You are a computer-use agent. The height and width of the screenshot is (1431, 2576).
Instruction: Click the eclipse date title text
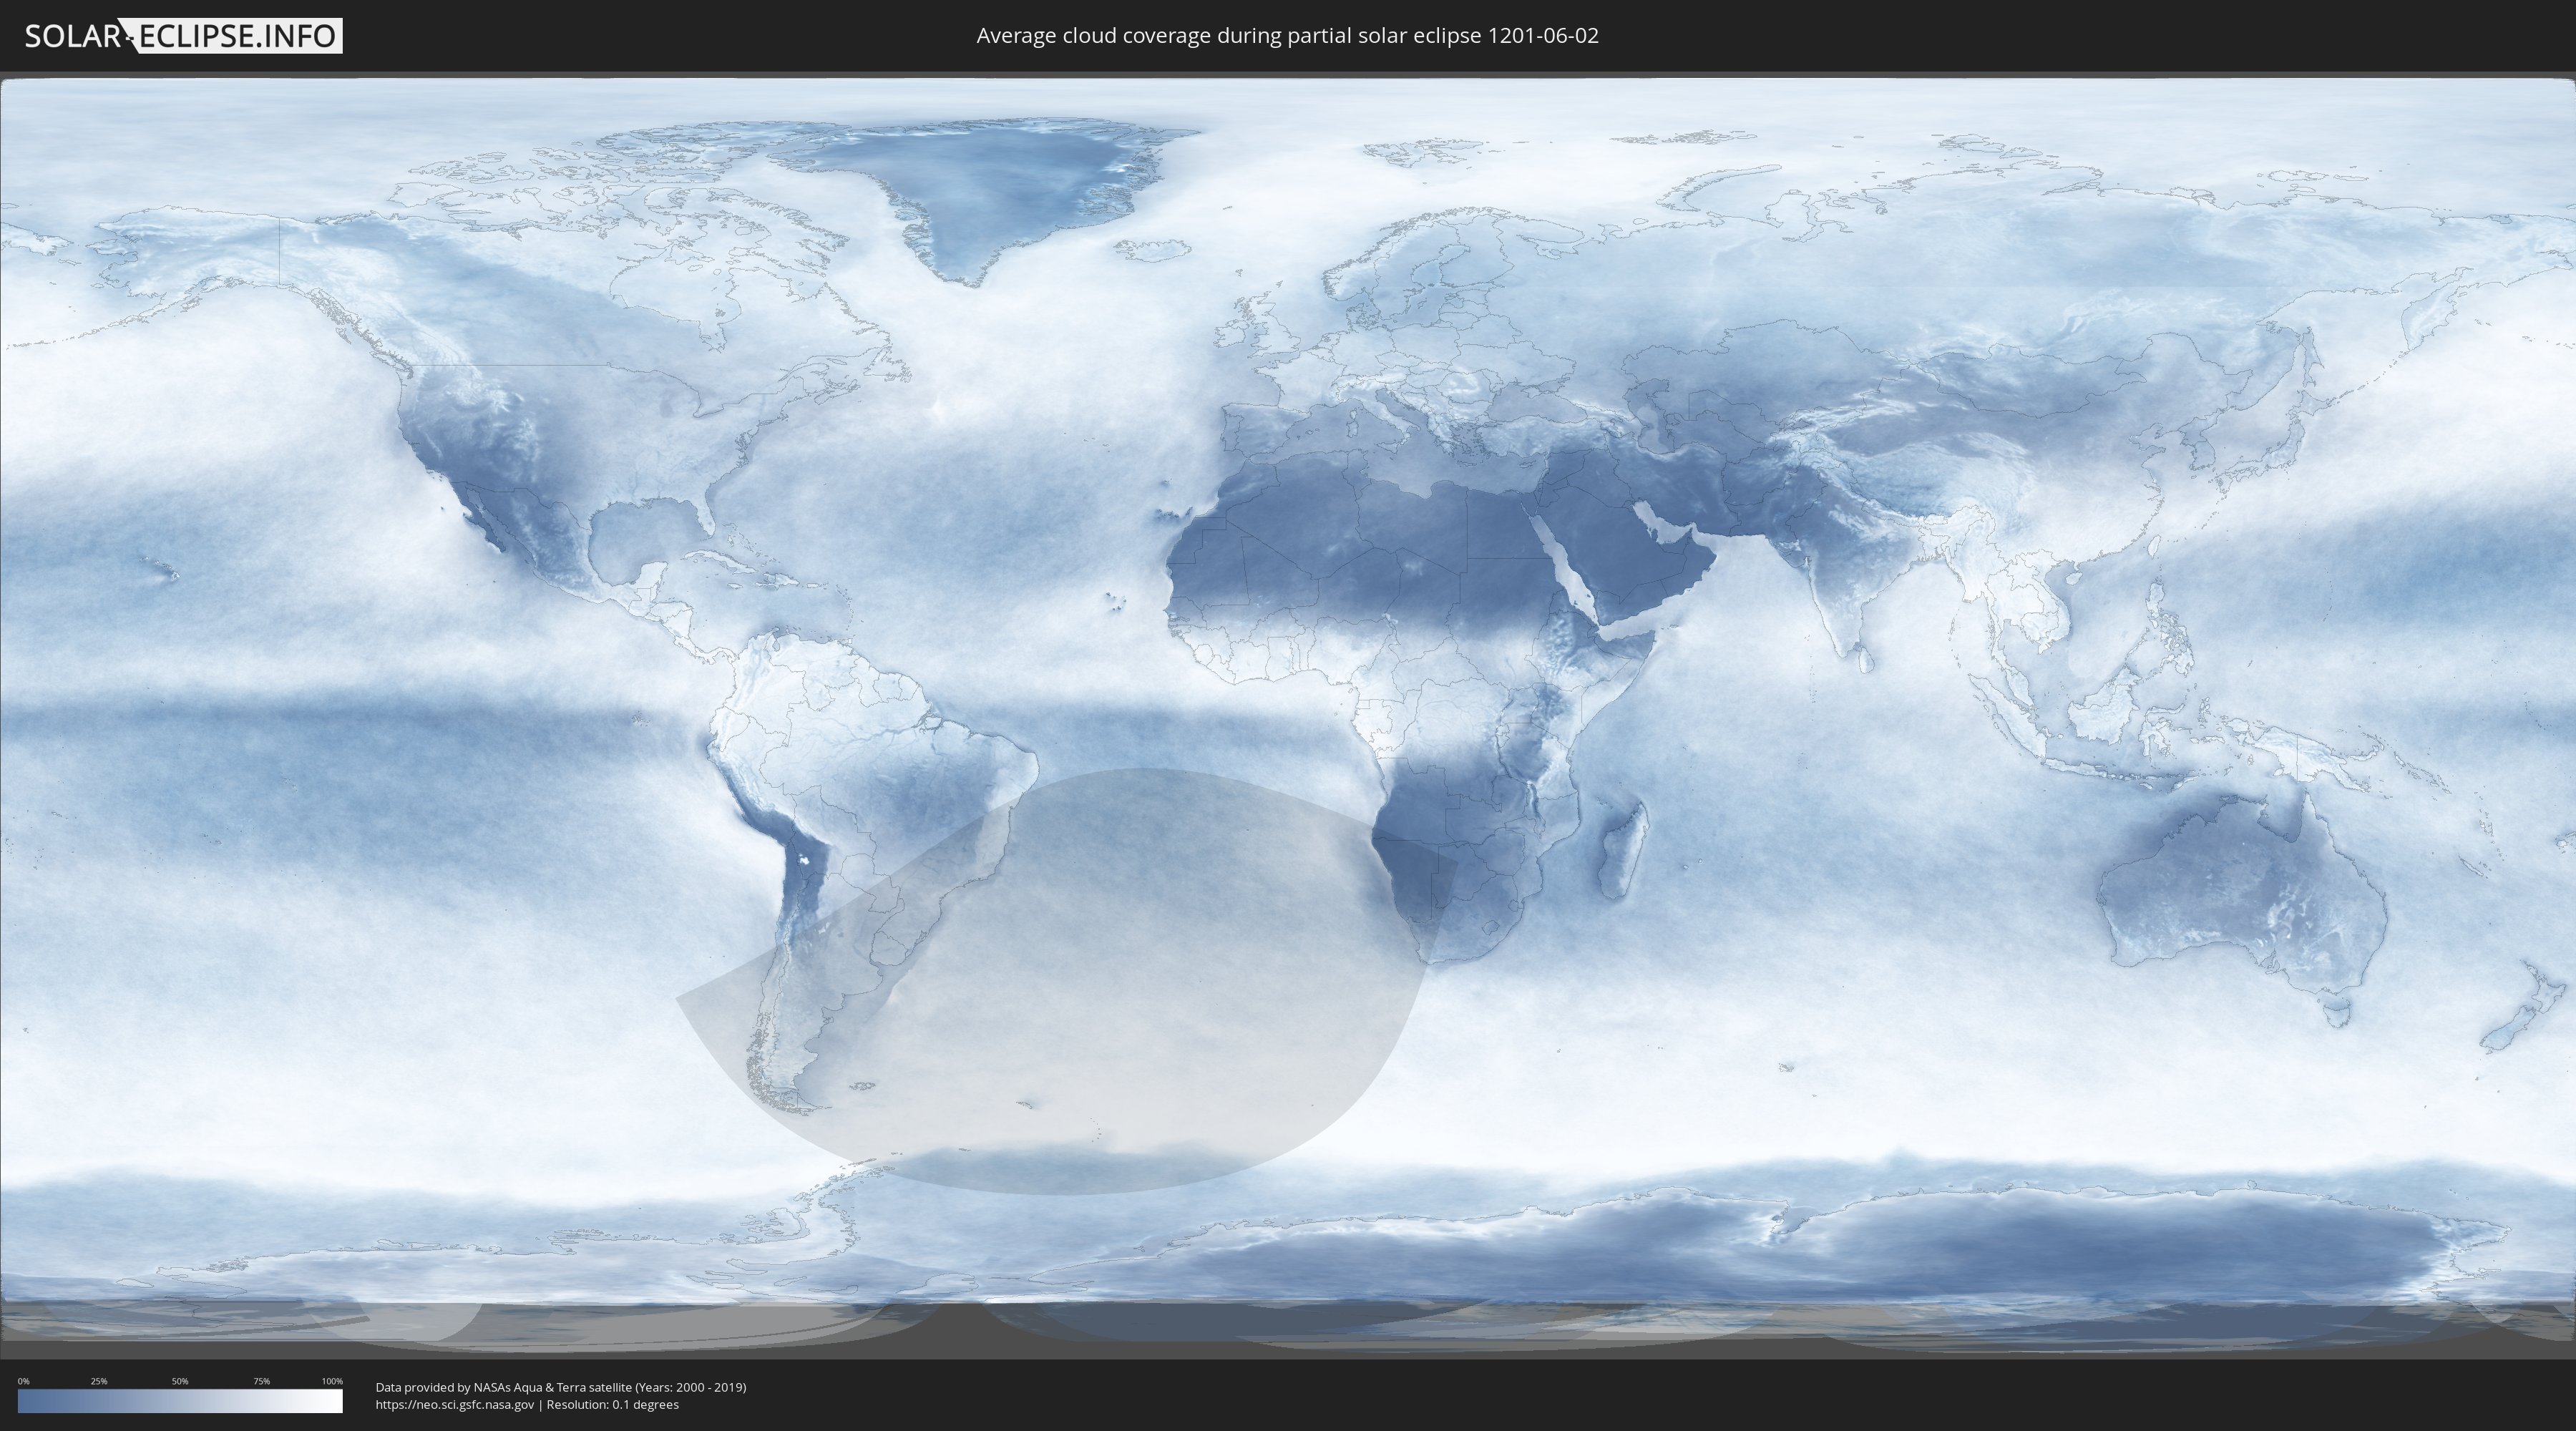[1287, 36]
